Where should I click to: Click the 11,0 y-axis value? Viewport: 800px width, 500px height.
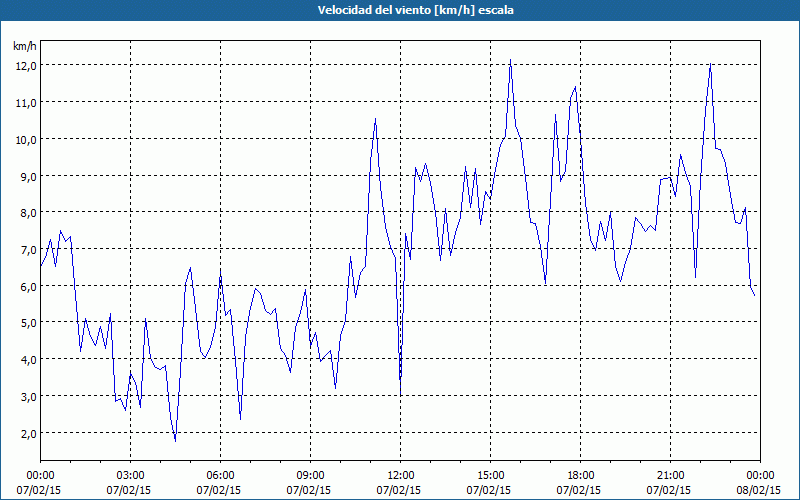[26, 103]
